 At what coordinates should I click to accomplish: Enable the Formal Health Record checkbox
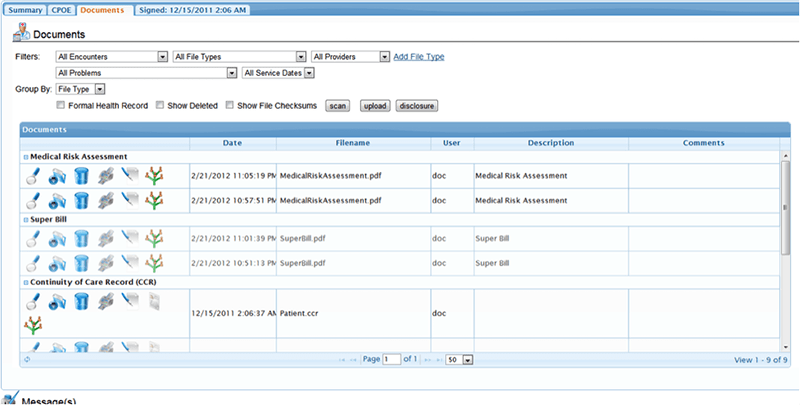(x=61, y=105)
